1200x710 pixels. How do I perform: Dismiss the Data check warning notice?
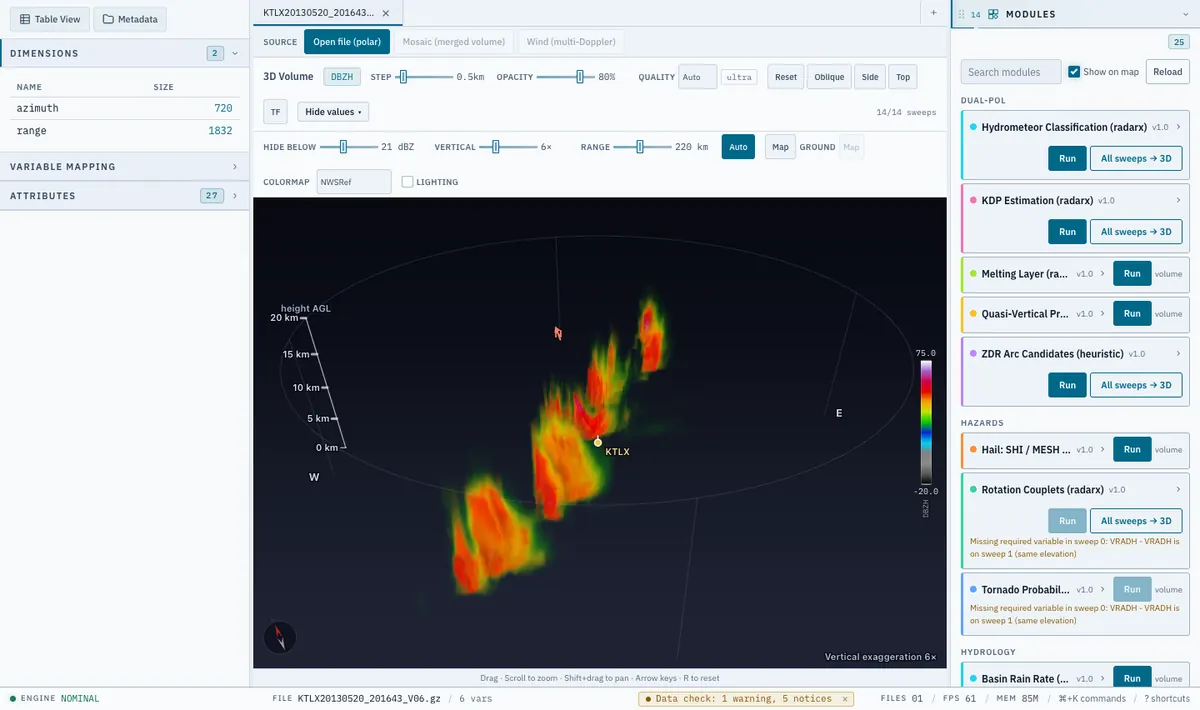click(845, 699)
